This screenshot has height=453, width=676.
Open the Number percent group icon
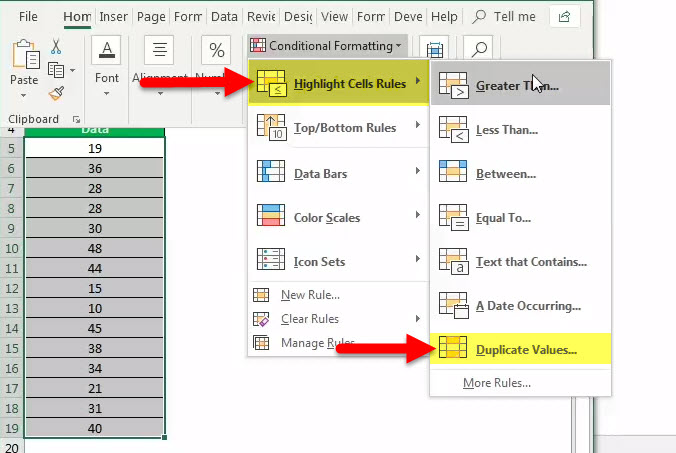[x=215, y=61]
